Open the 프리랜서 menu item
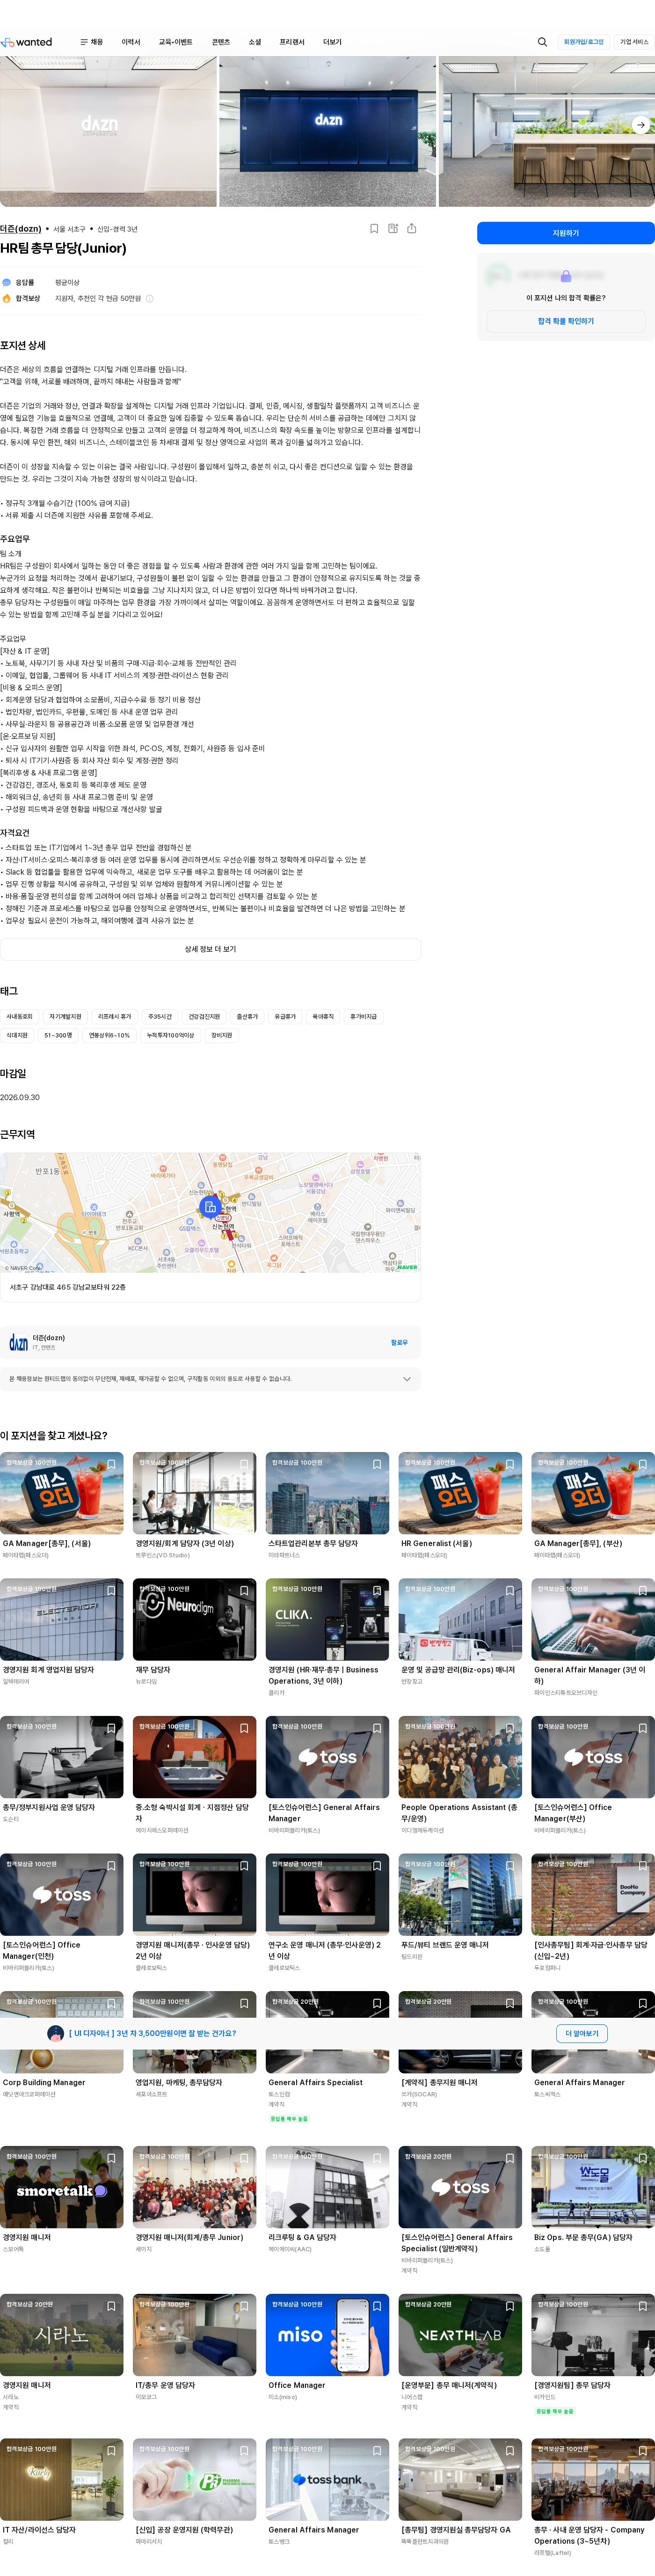 [292, 42]
